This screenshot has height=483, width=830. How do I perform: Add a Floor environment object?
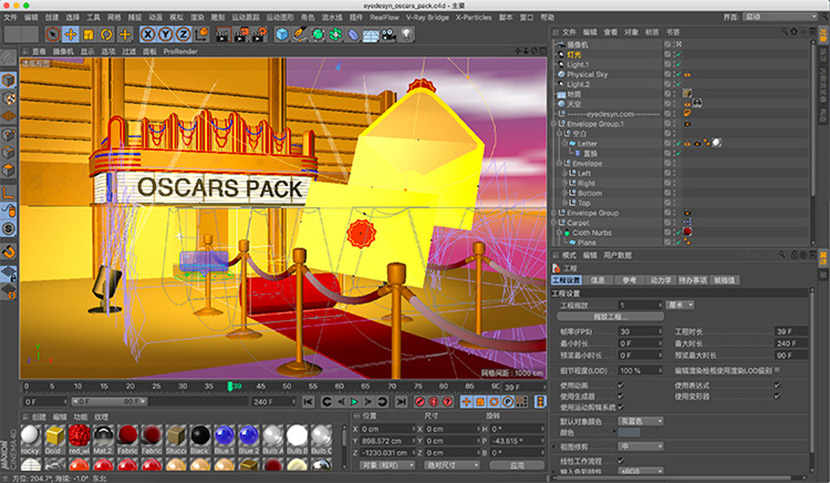point(371,35)
